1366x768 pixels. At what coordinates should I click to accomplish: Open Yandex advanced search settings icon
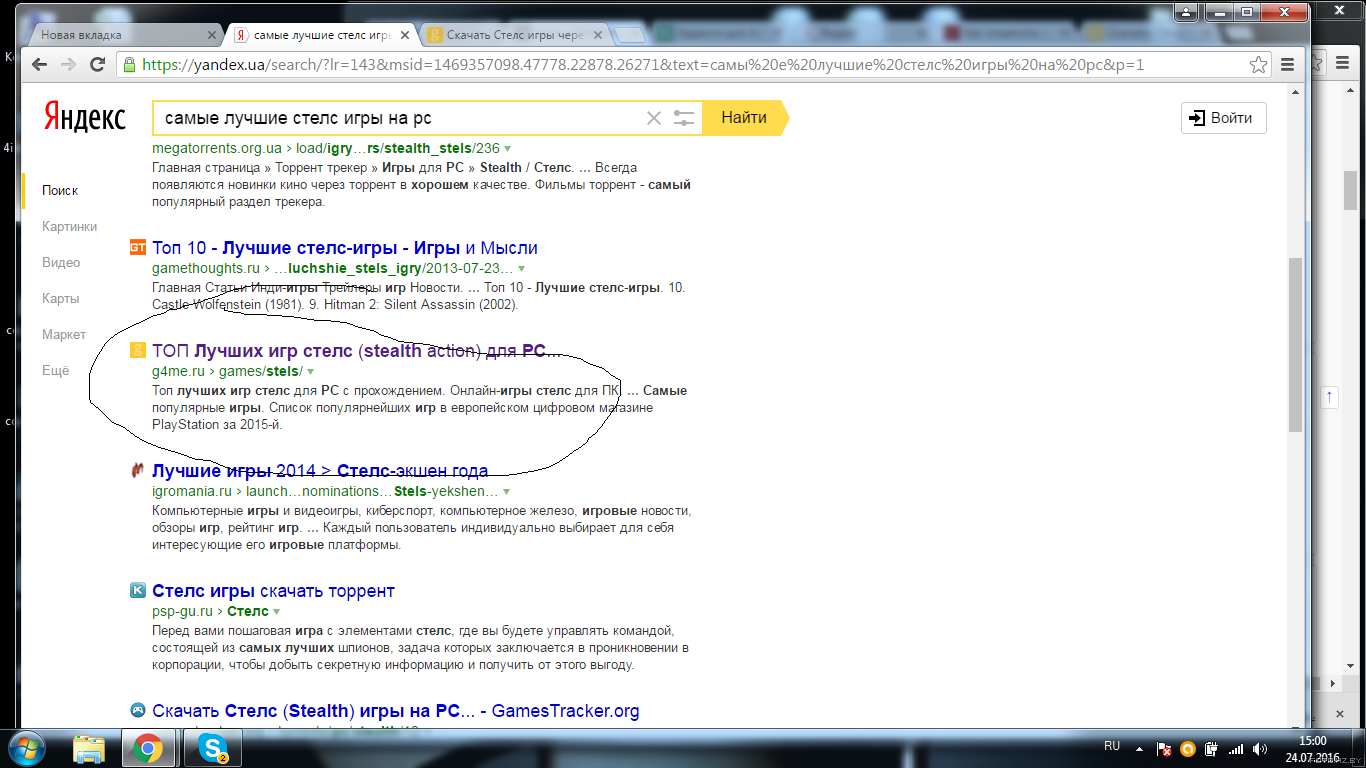(684, 118)
